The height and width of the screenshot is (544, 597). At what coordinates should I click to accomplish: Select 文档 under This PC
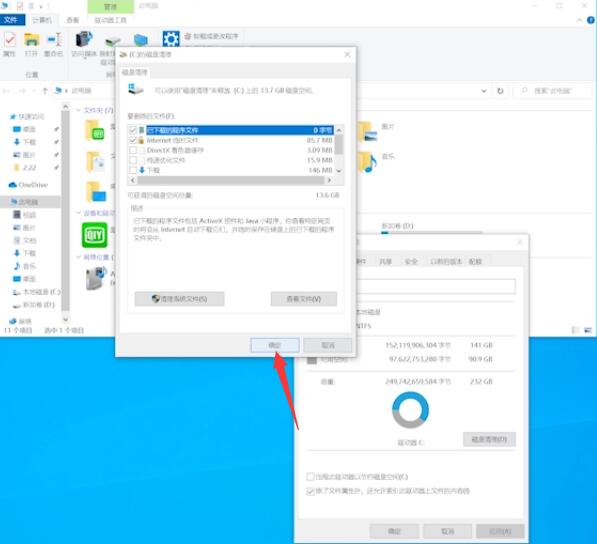pos(24,240)
